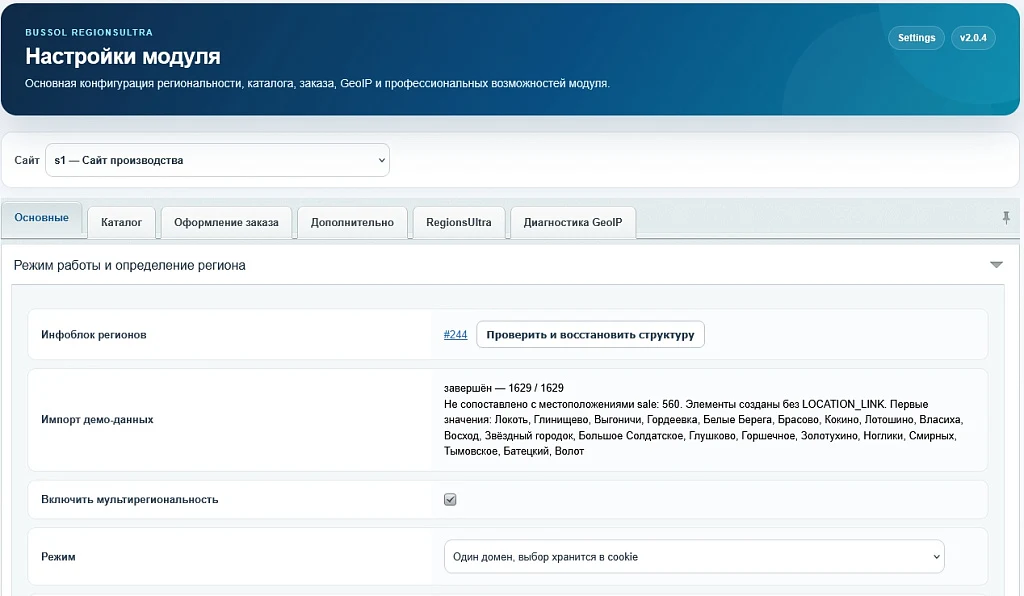Click the header description starting 'Основная конфигурация'

tap(317, 84)
